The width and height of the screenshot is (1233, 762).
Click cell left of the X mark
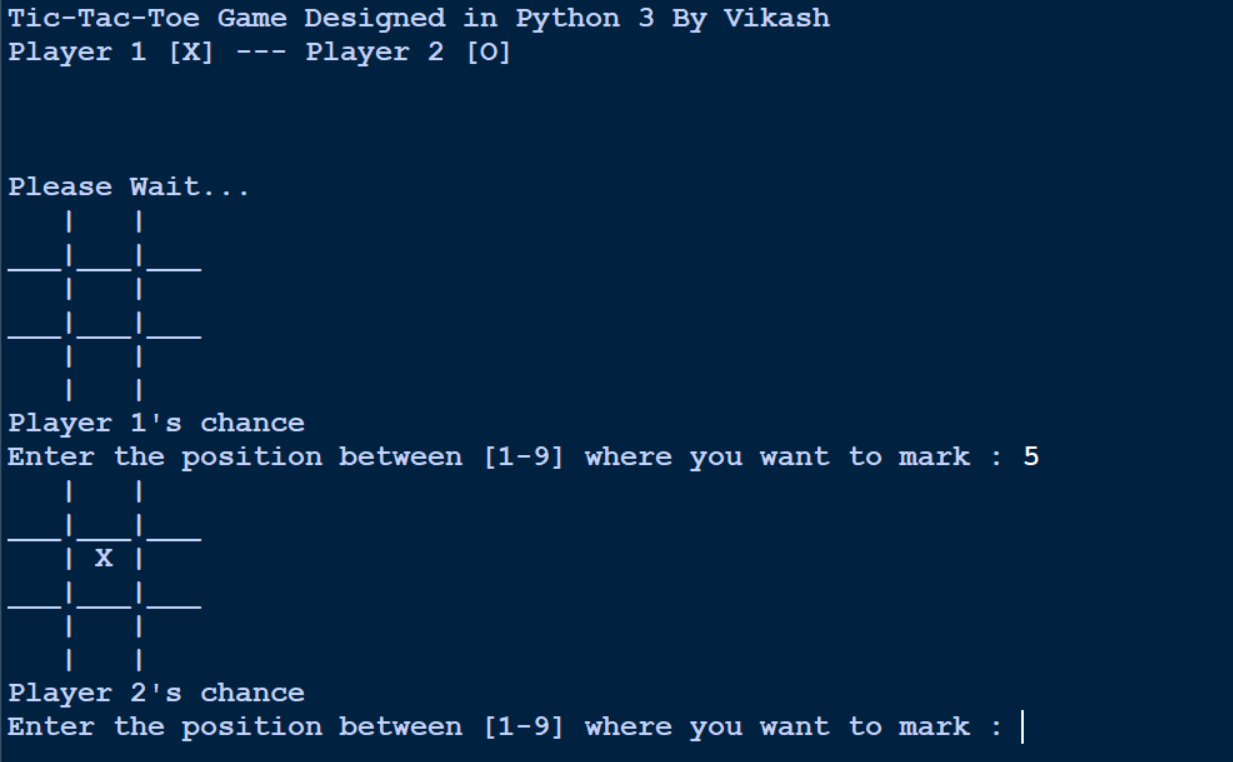[35, 558]
